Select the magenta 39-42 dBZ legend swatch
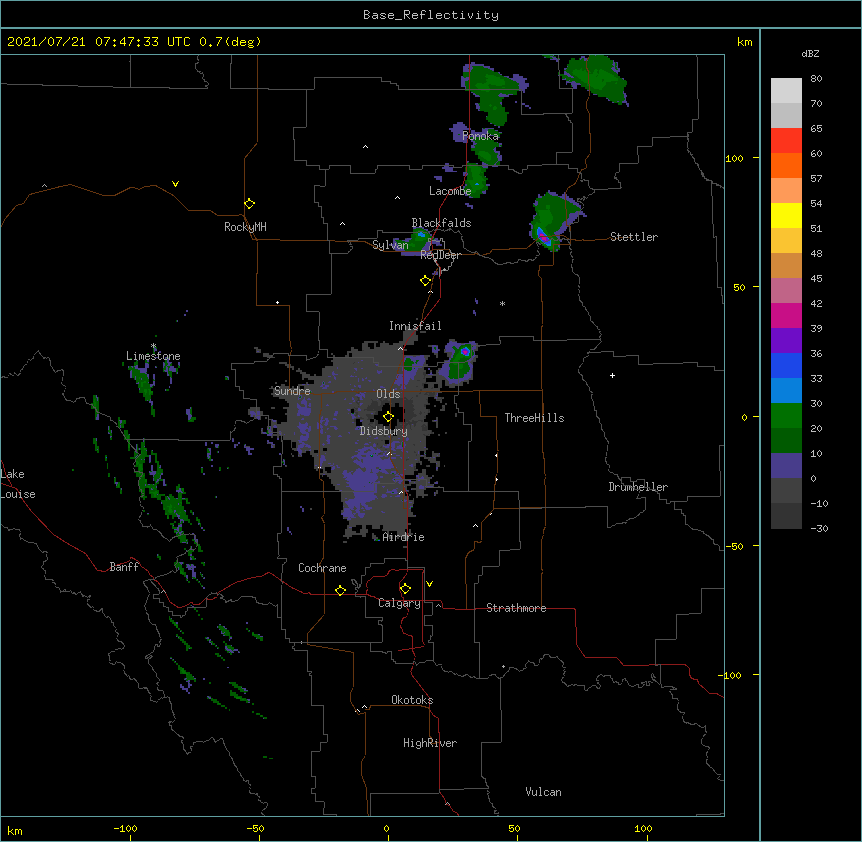The width and height of the screenshot is (862, 842). 786,316
